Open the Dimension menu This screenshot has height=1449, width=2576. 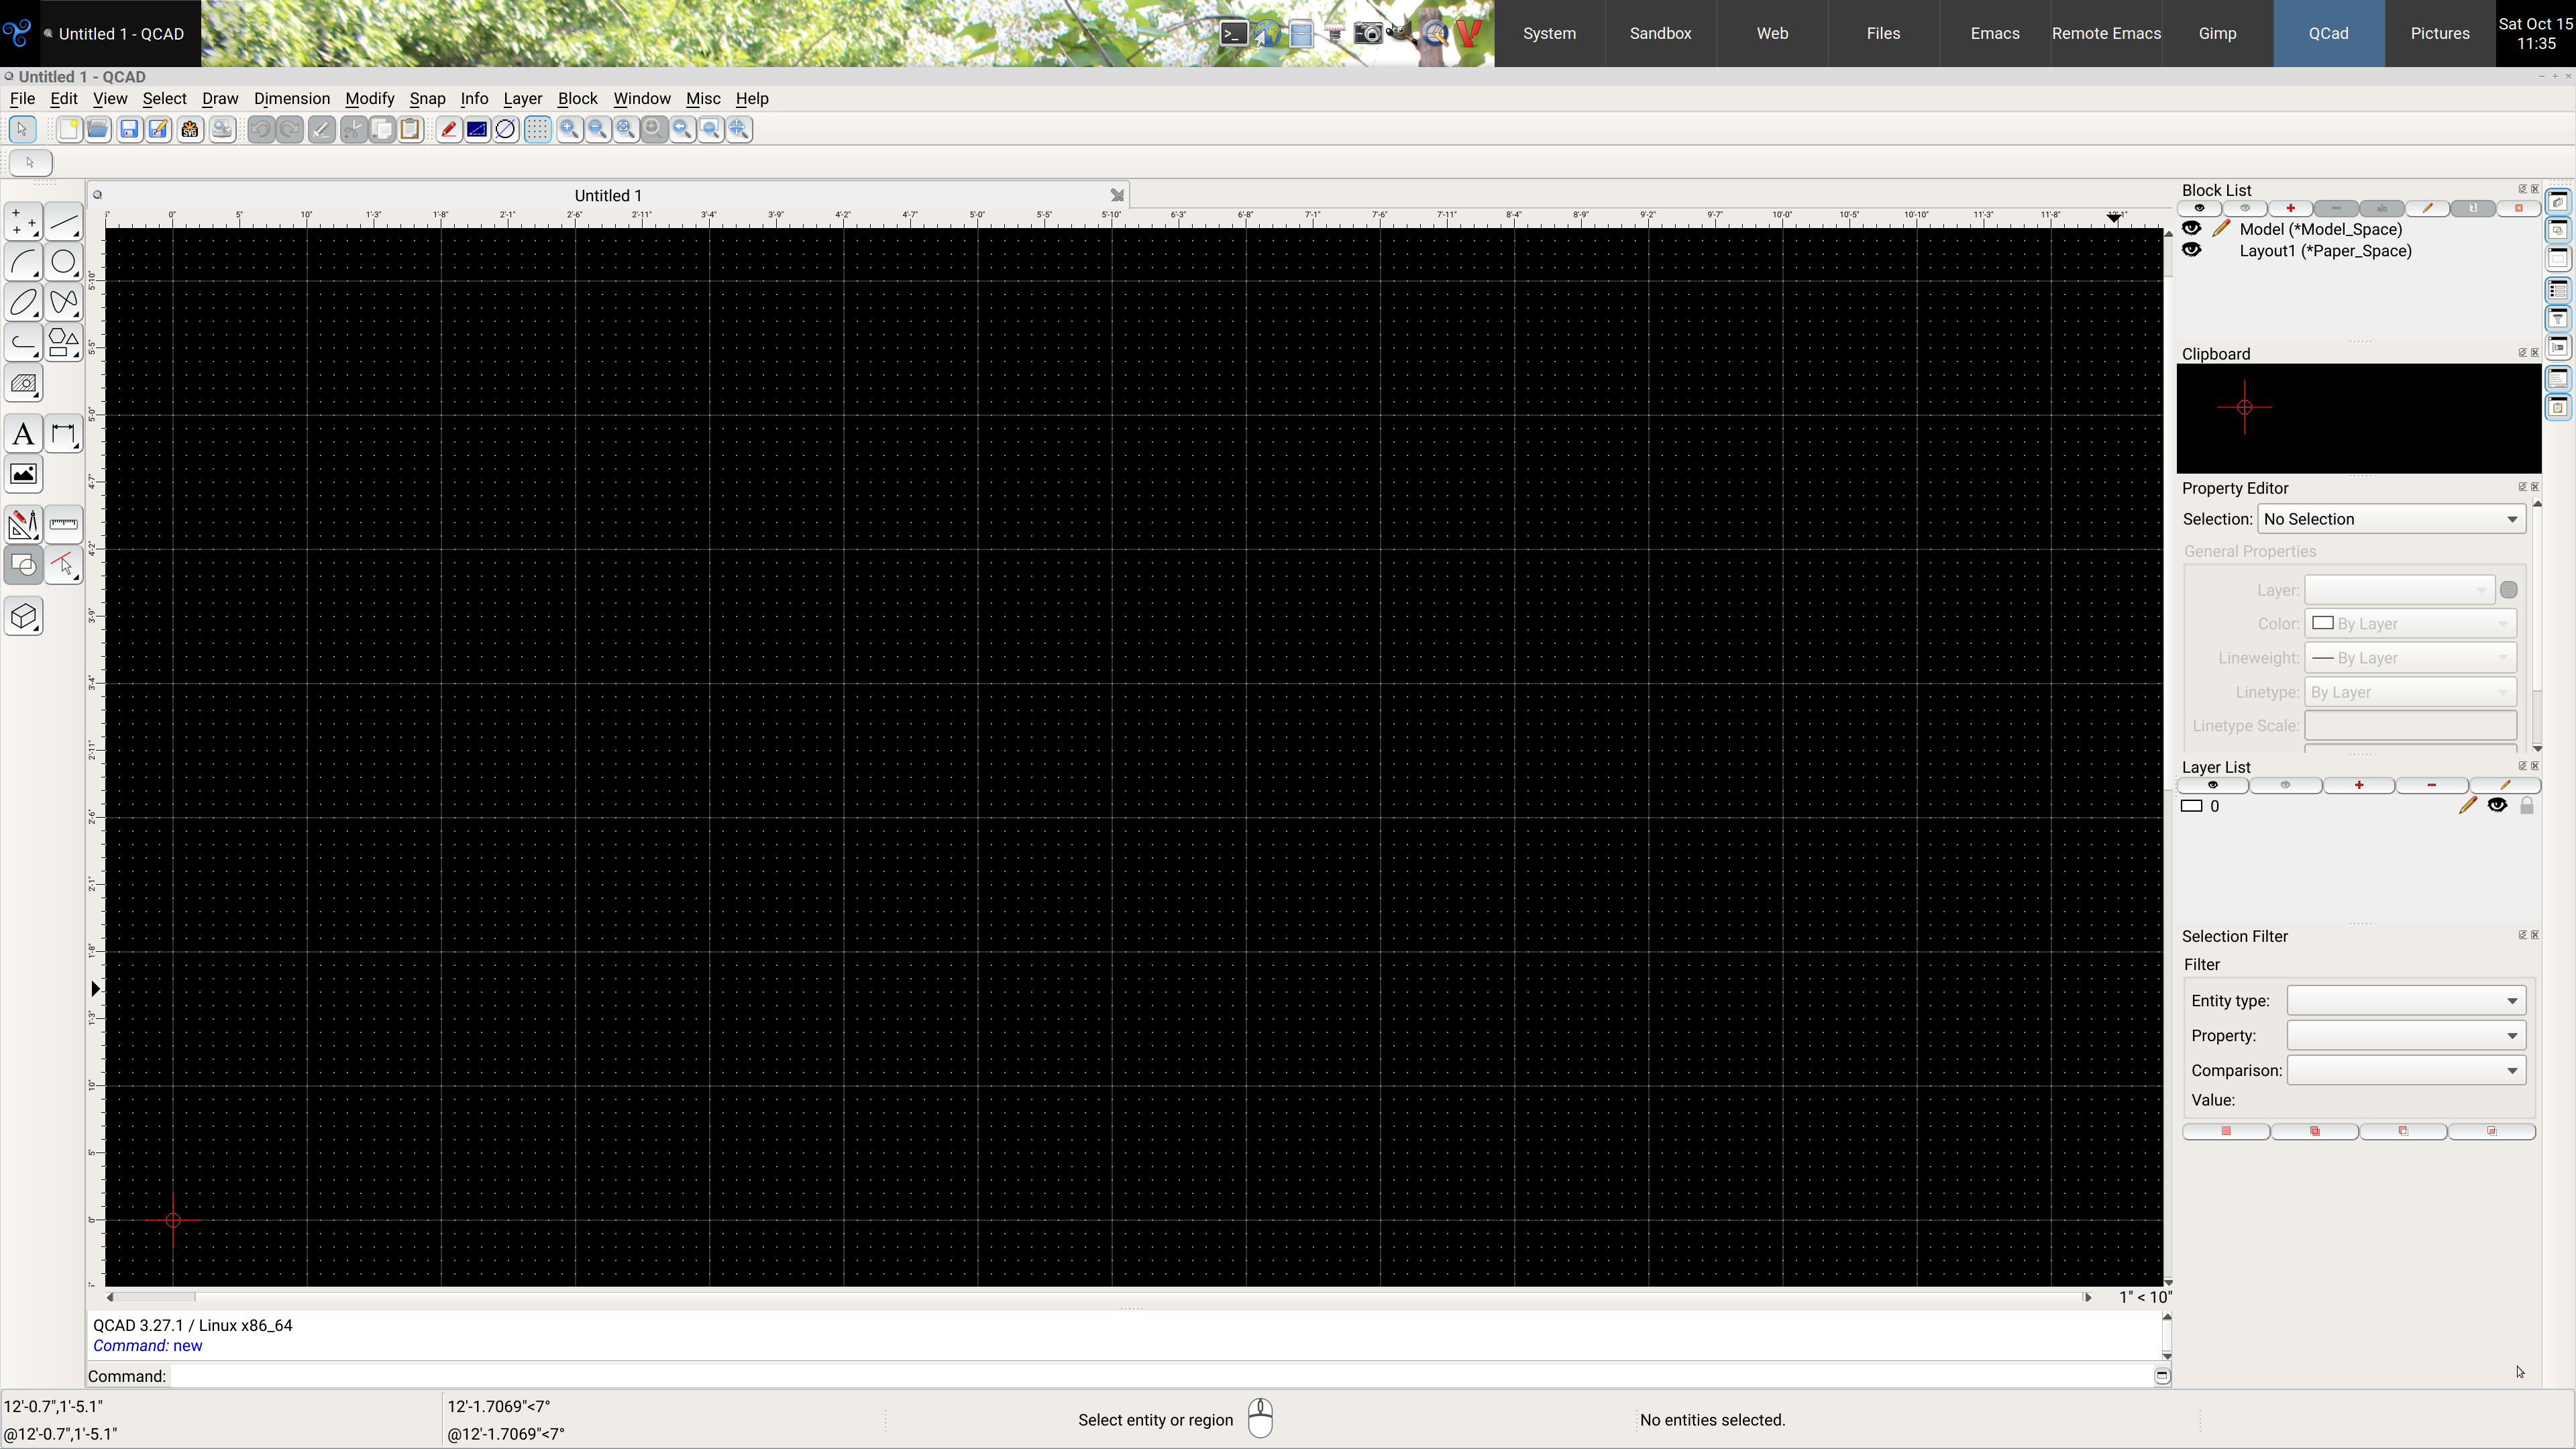point(291,98)
